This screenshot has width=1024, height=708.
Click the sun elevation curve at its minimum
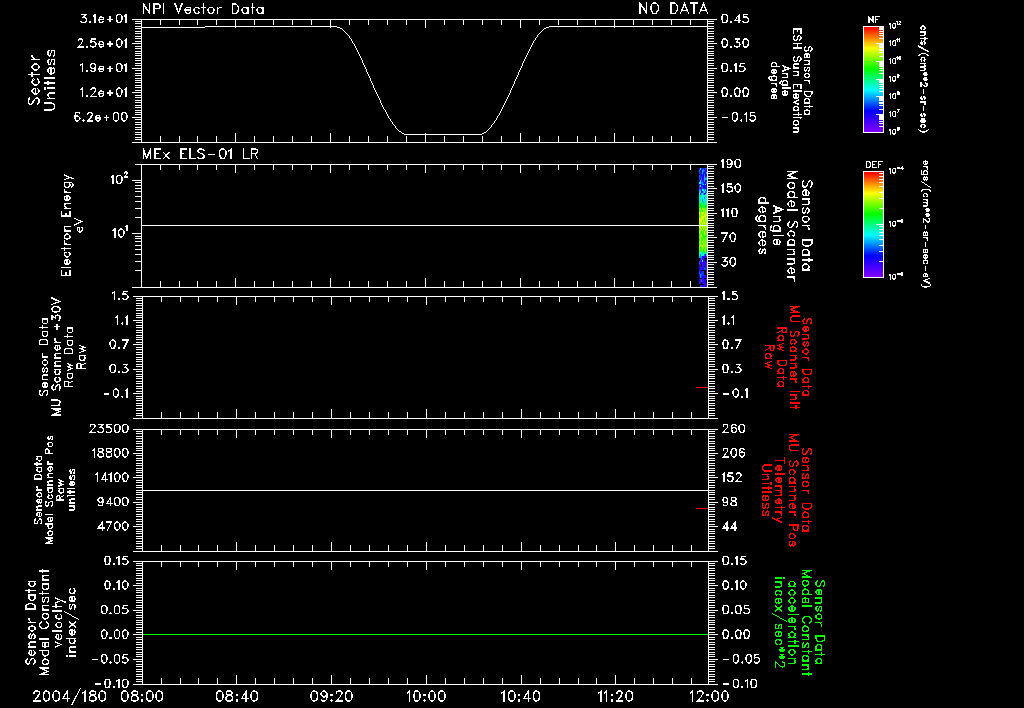(444, 135)
